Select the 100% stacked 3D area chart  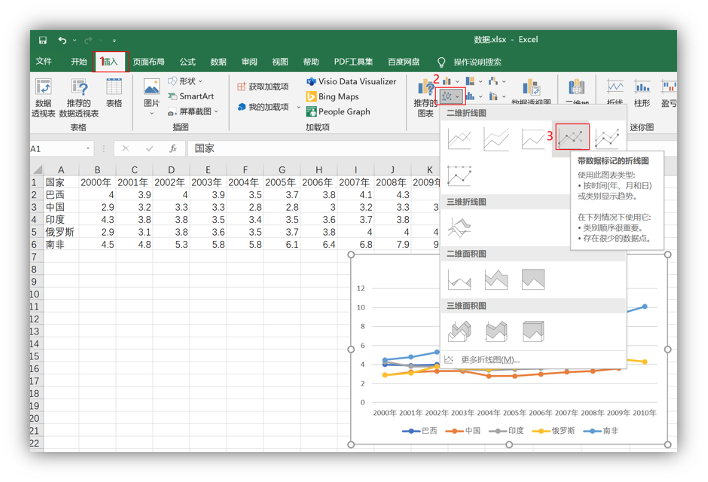click(x=533, y=331)
